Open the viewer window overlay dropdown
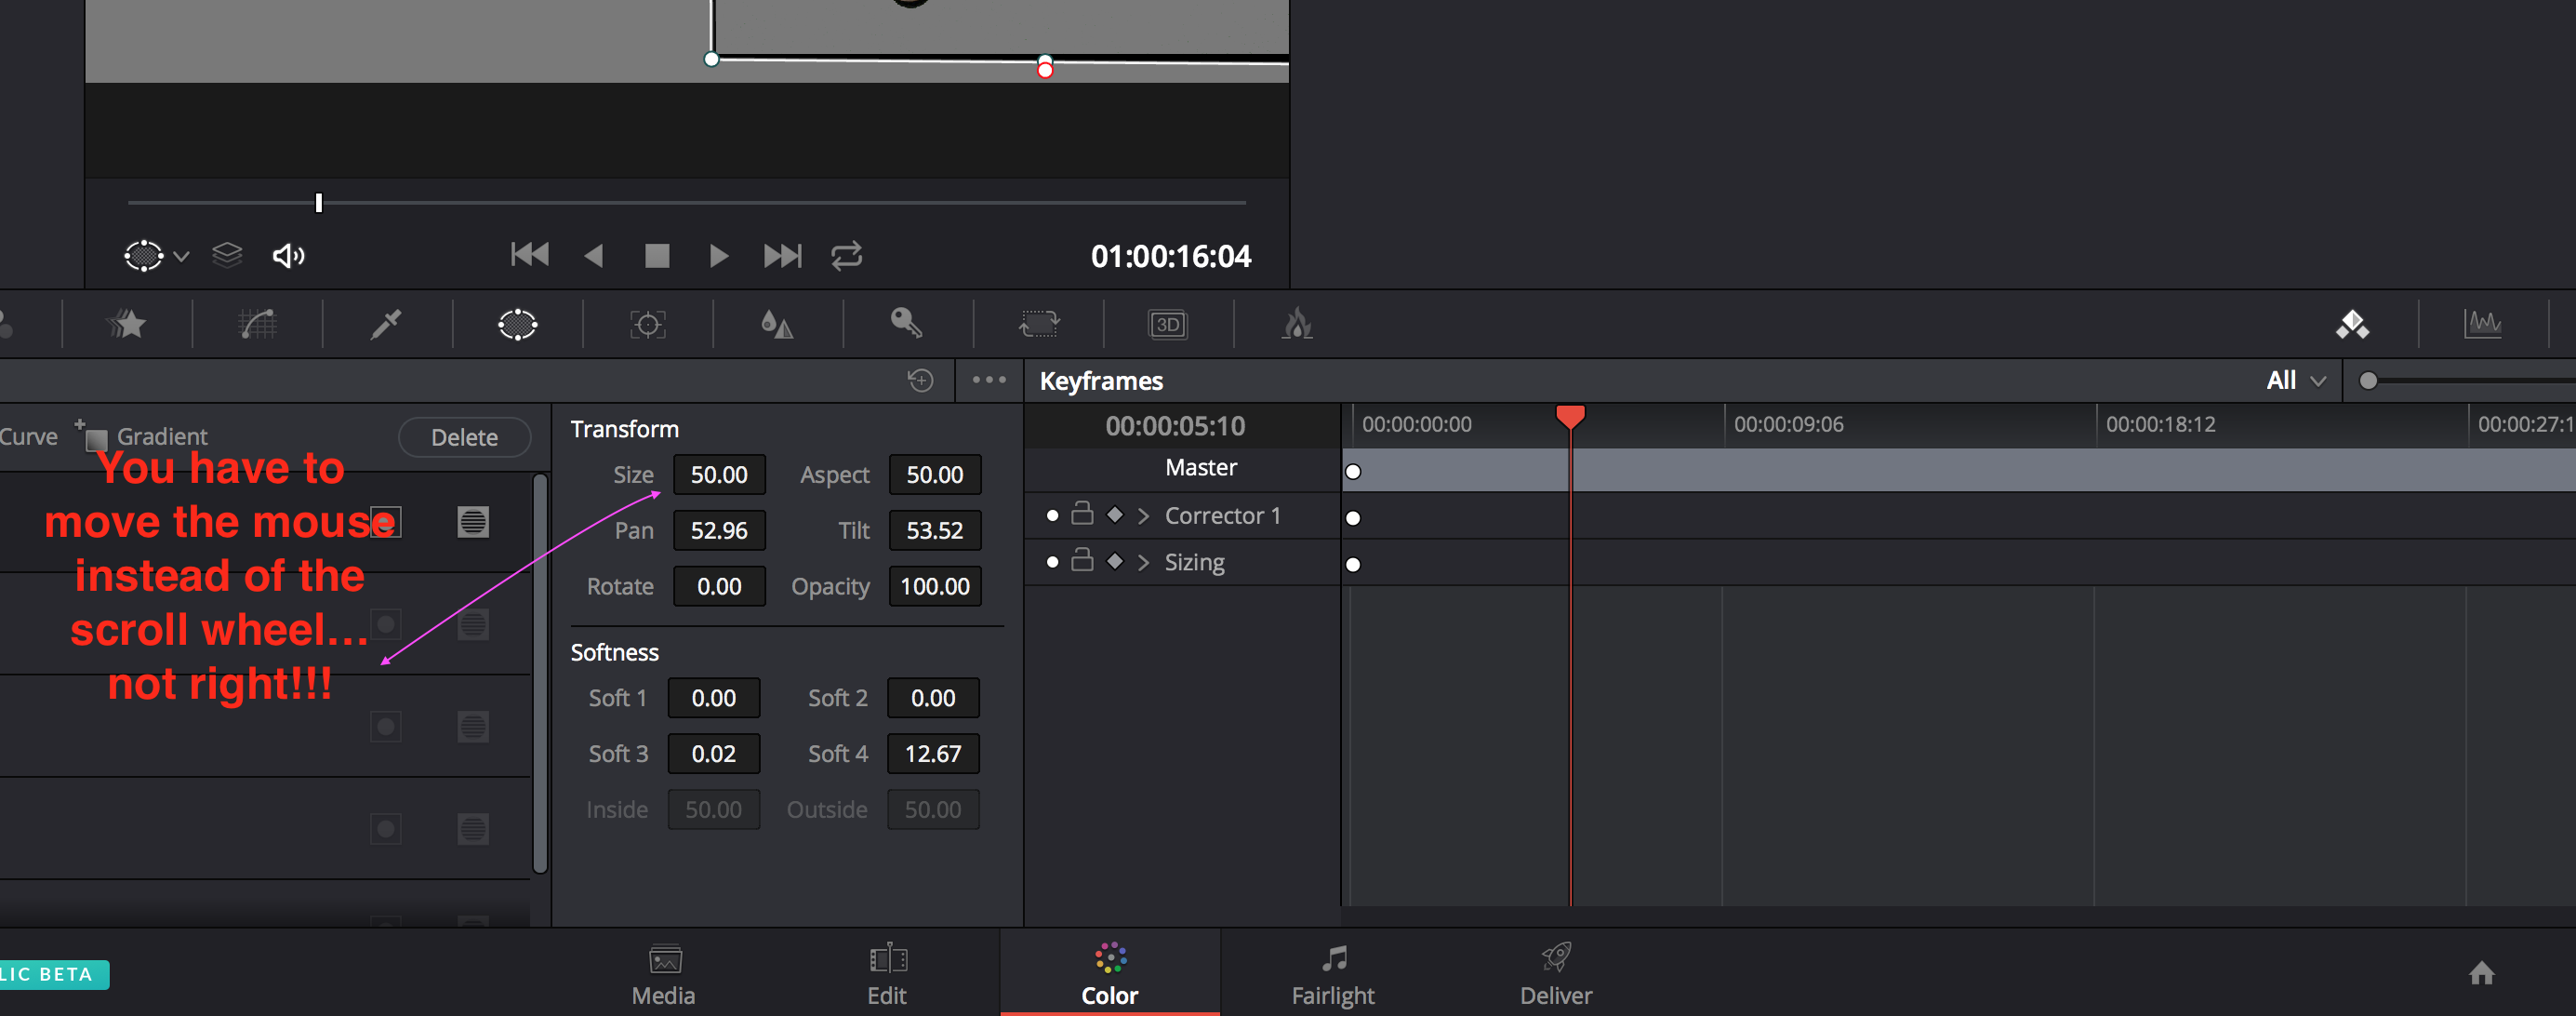Viewport: 2576px width, 1016px height. 181,256
